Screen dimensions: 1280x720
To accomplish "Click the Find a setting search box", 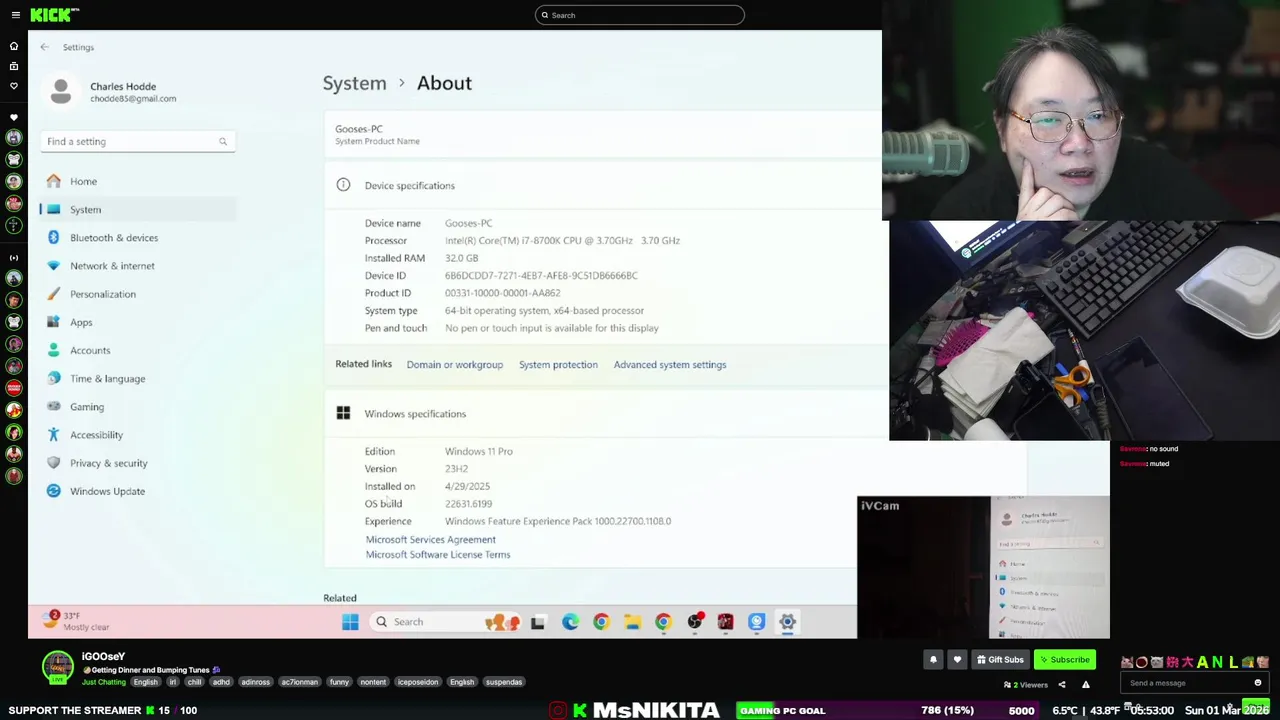I will click(137, 141).
